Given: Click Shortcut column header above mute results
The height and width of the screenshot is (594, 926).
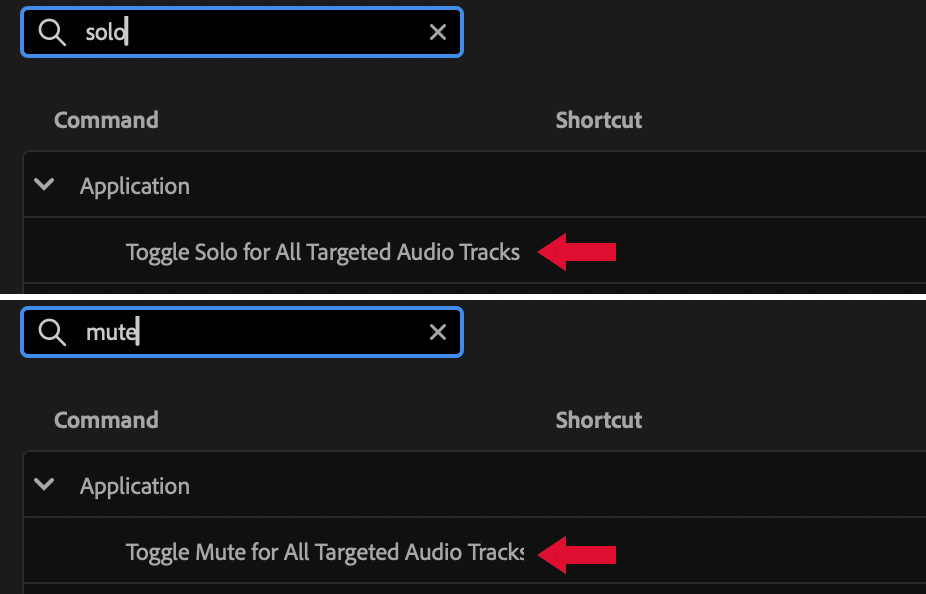Looking at the screenshot, I should (598, 420).
